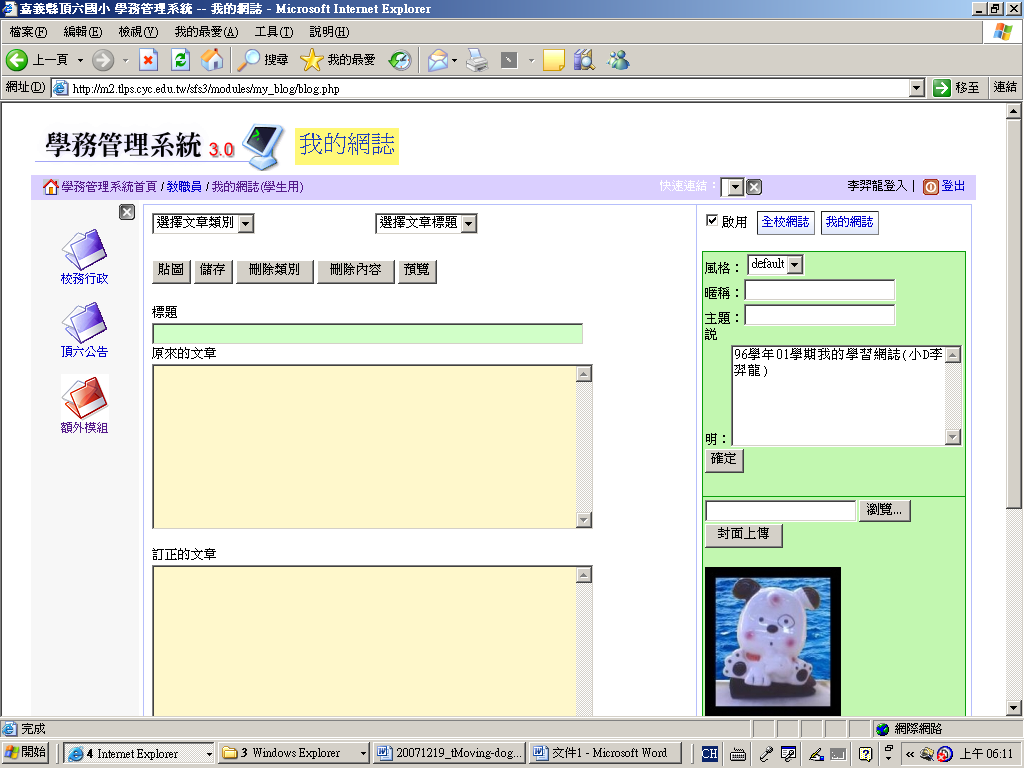This screenshot has width=1024, height=768.
Task: Open the 頂六公告 sidebar icon
Action: point(84,323)
